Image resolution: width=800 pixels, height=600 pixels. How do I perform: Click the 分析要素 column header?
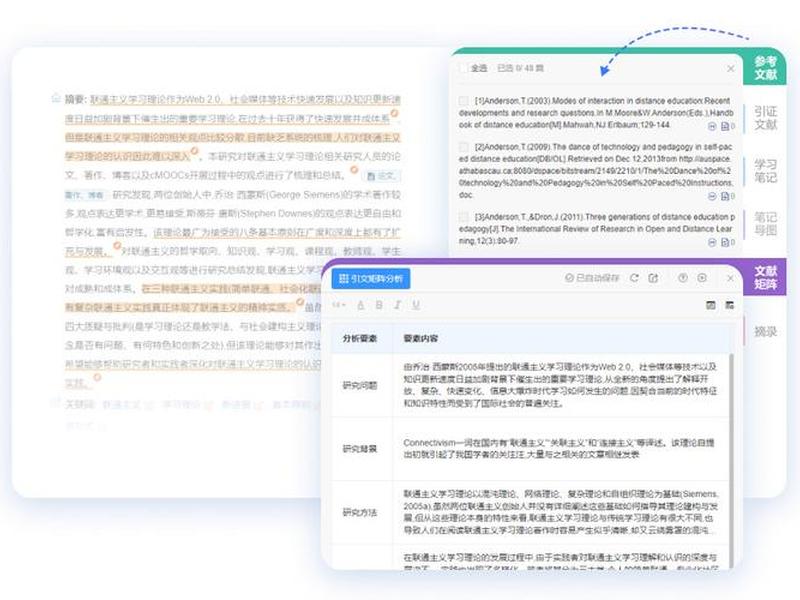click(x=360, y=338)
